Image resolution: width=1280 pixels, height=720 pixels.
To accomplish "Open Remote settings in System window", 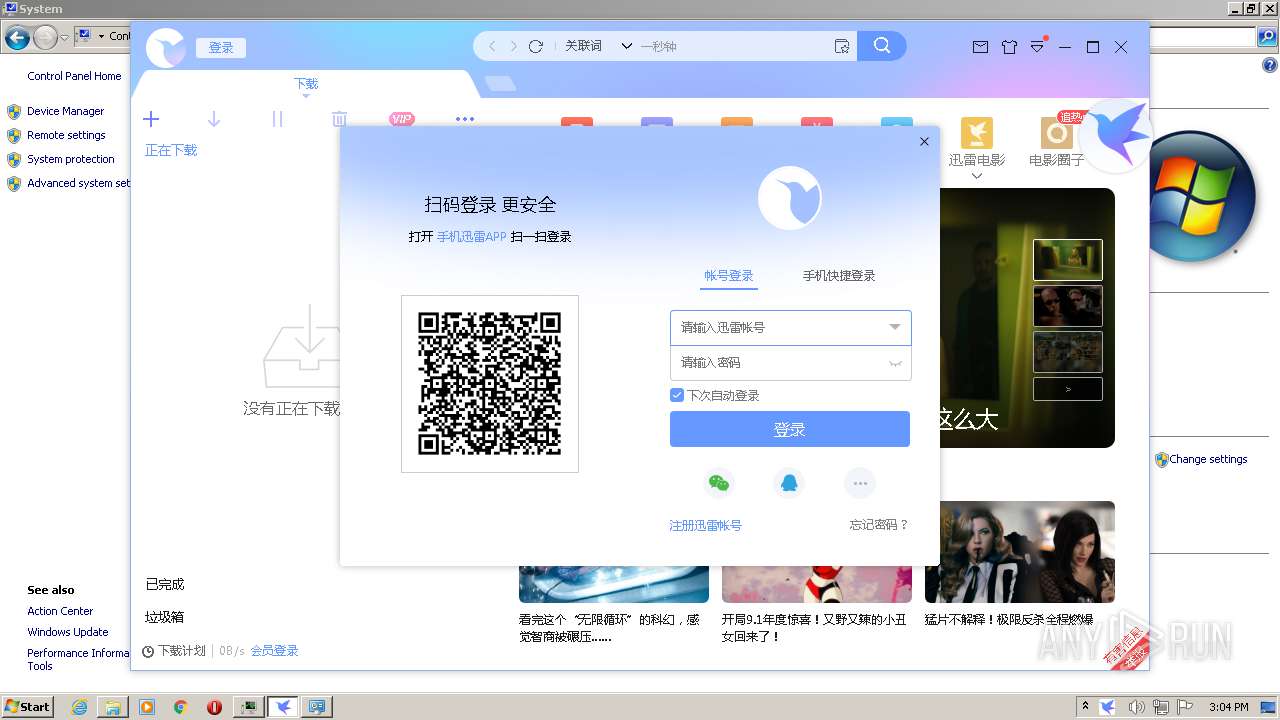I will coord(67,135).
